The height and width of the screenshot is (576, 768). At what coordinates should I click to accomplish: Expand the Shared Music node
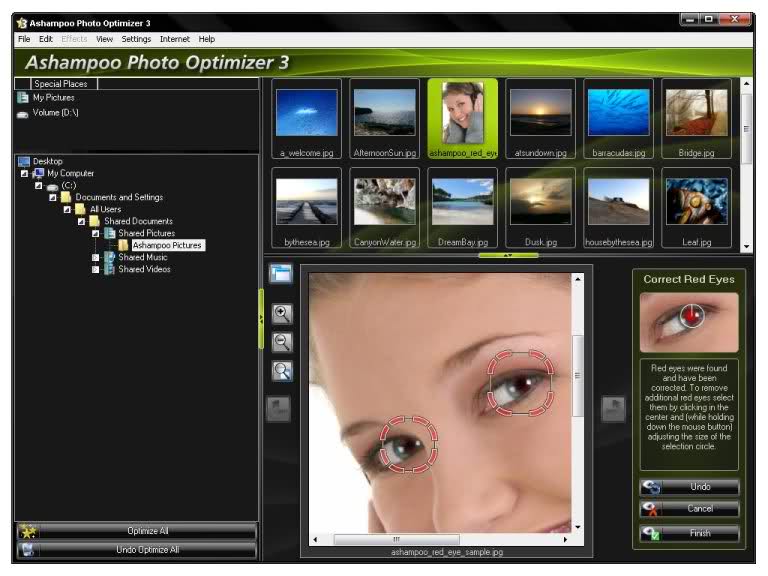point(96,257)
